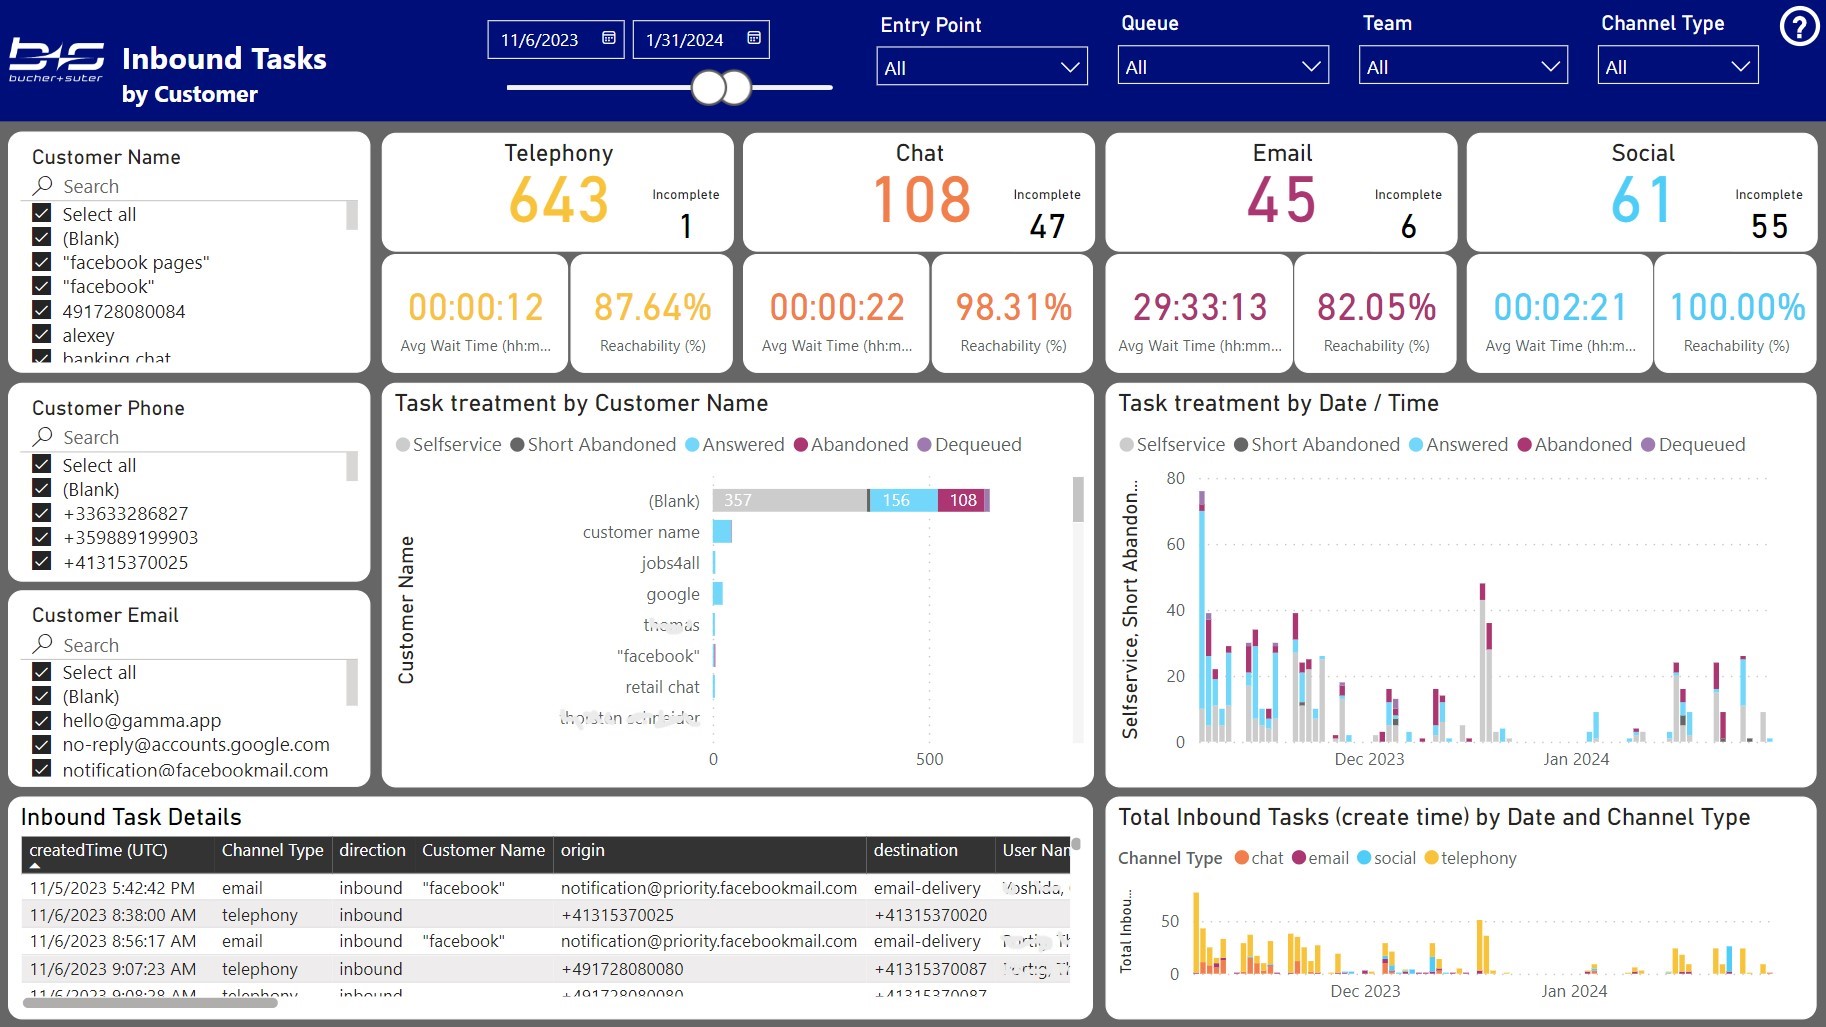Select the 357 Selfservice bar segment for (Blank)
The image size is (1826, 1027).
[x=790, y=500]
